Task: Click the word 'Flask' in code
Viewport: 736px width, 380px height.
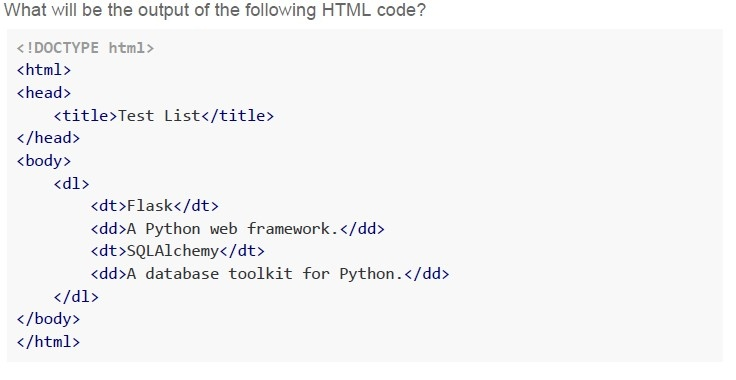Action: [150, 206]
